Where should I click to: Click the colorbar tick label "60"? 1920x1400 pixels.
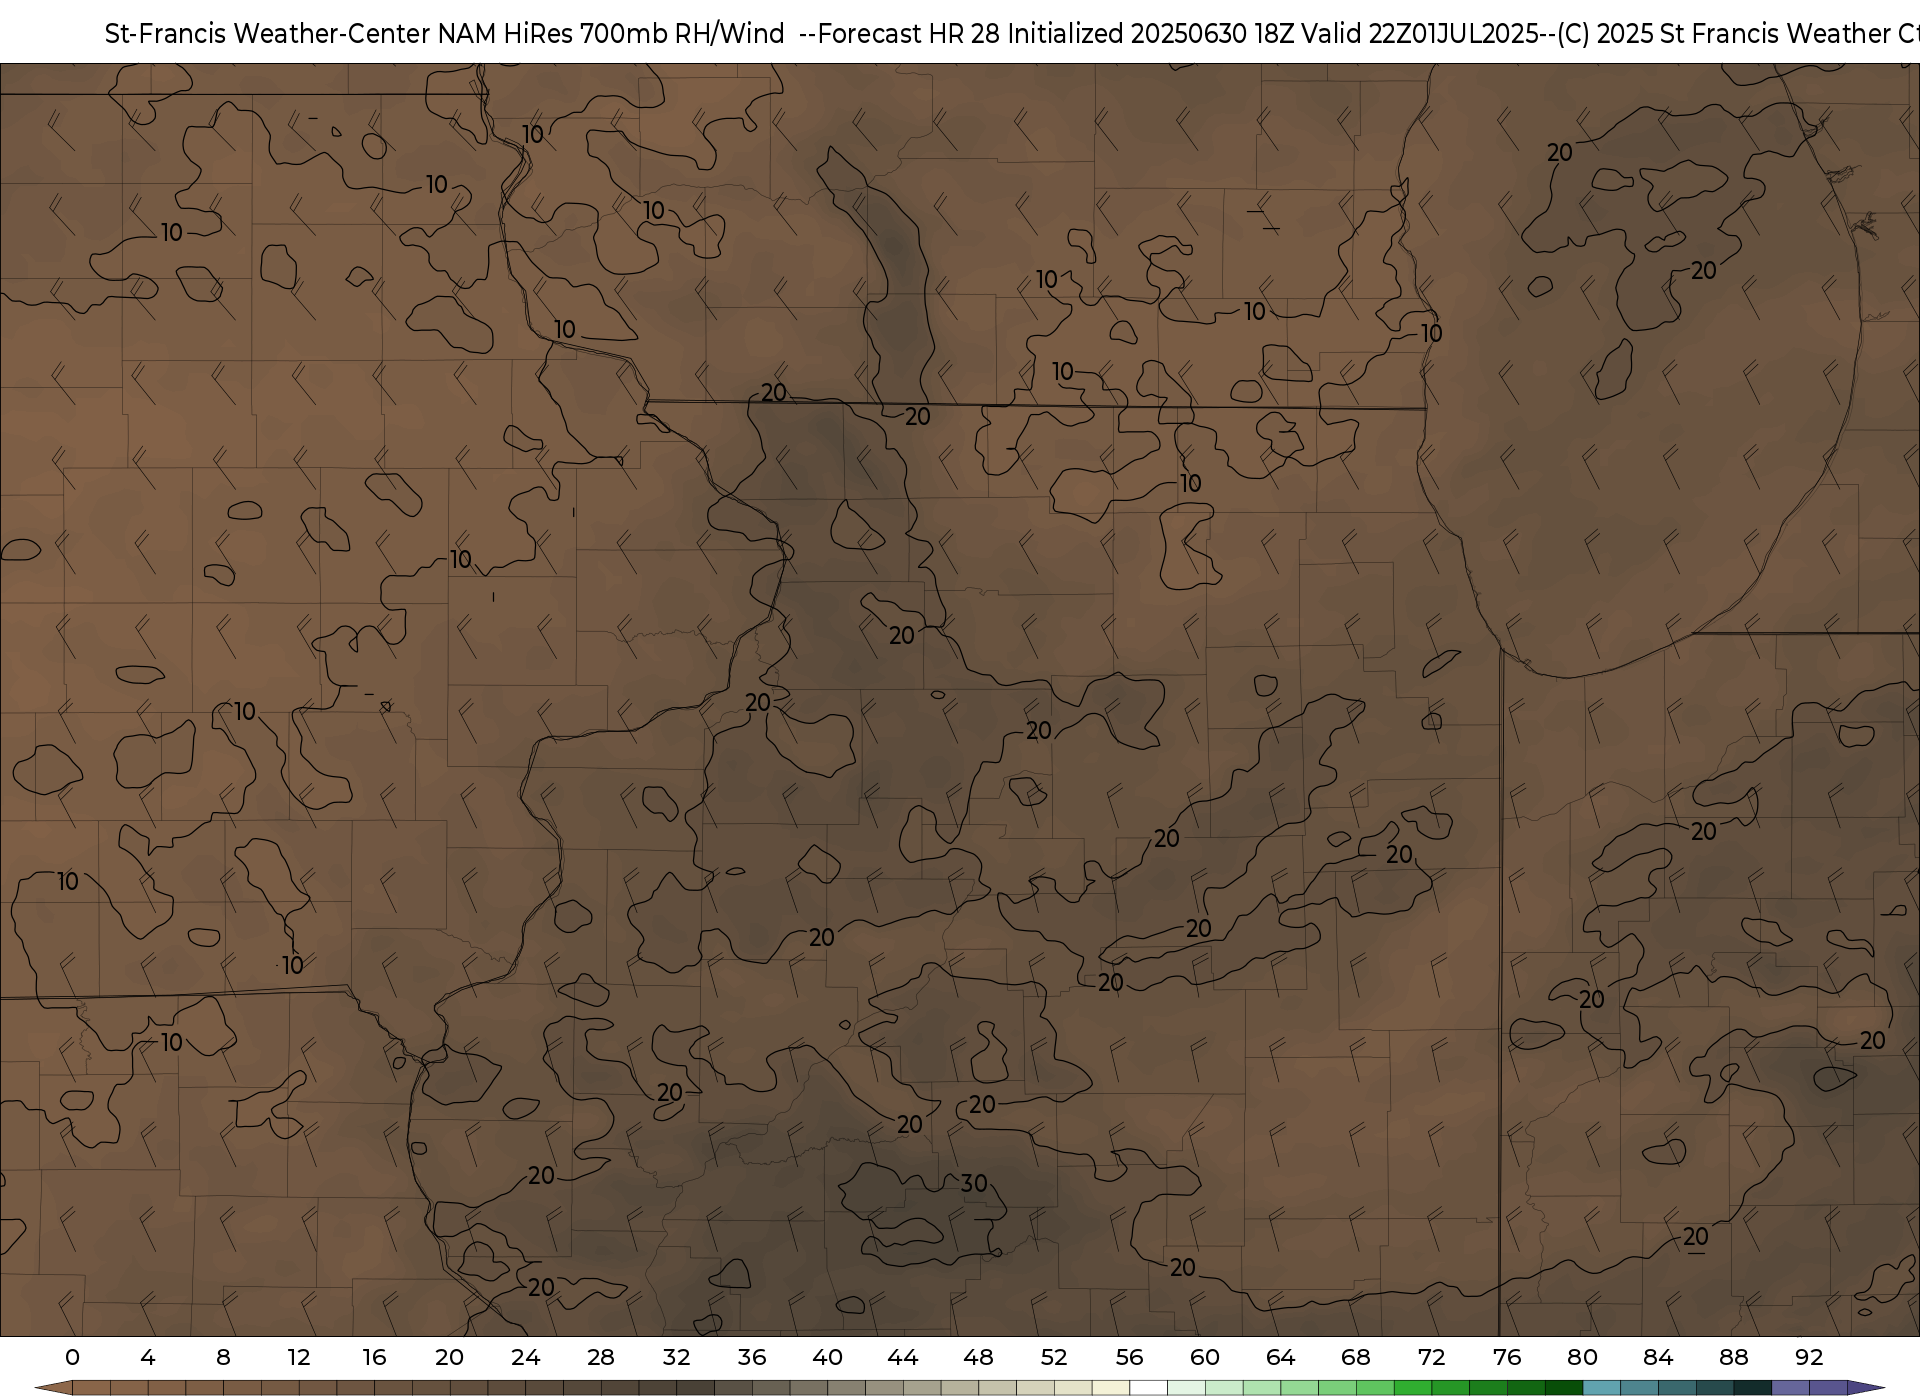pyautogui.click(x=1205, y=1357)
